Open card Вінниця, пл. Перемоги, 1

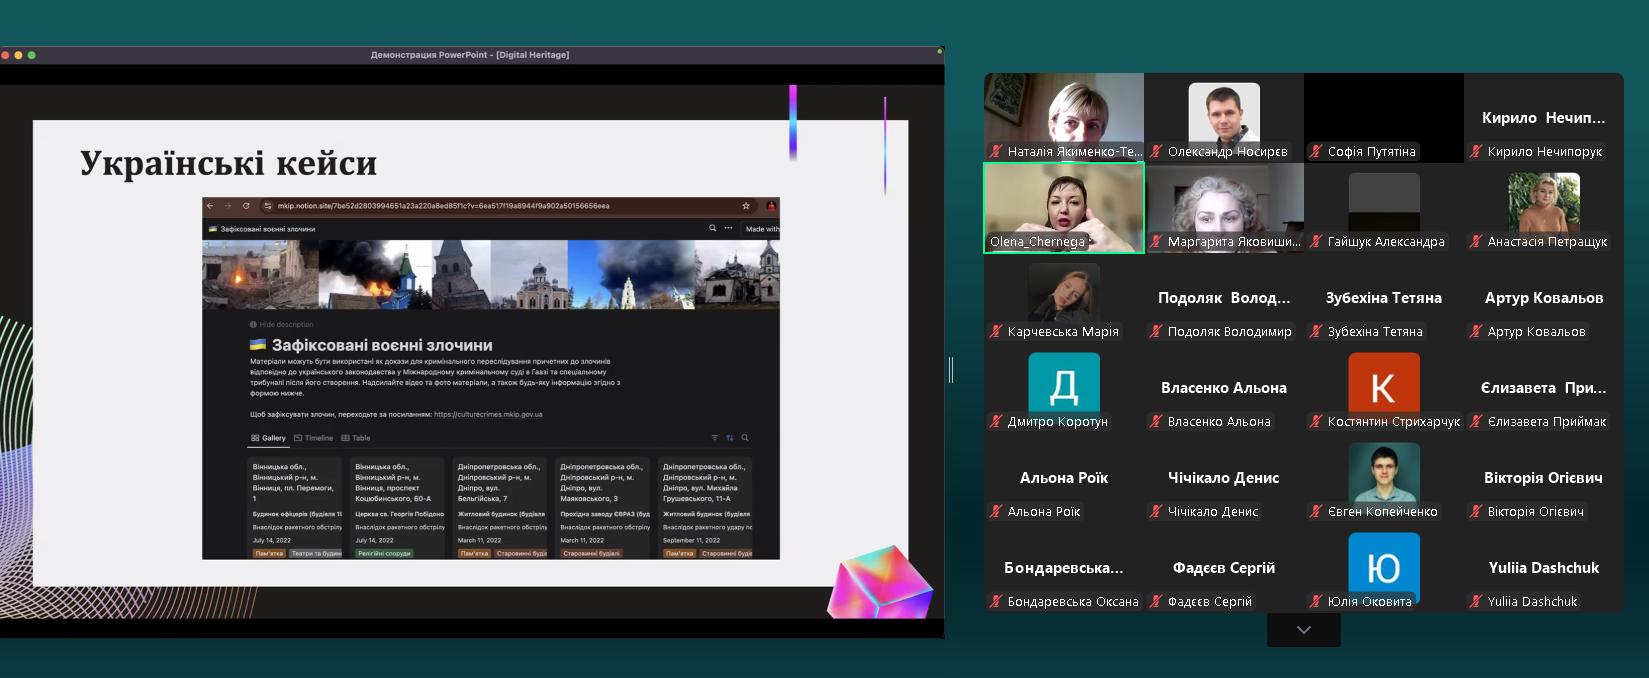pos(295,508)
